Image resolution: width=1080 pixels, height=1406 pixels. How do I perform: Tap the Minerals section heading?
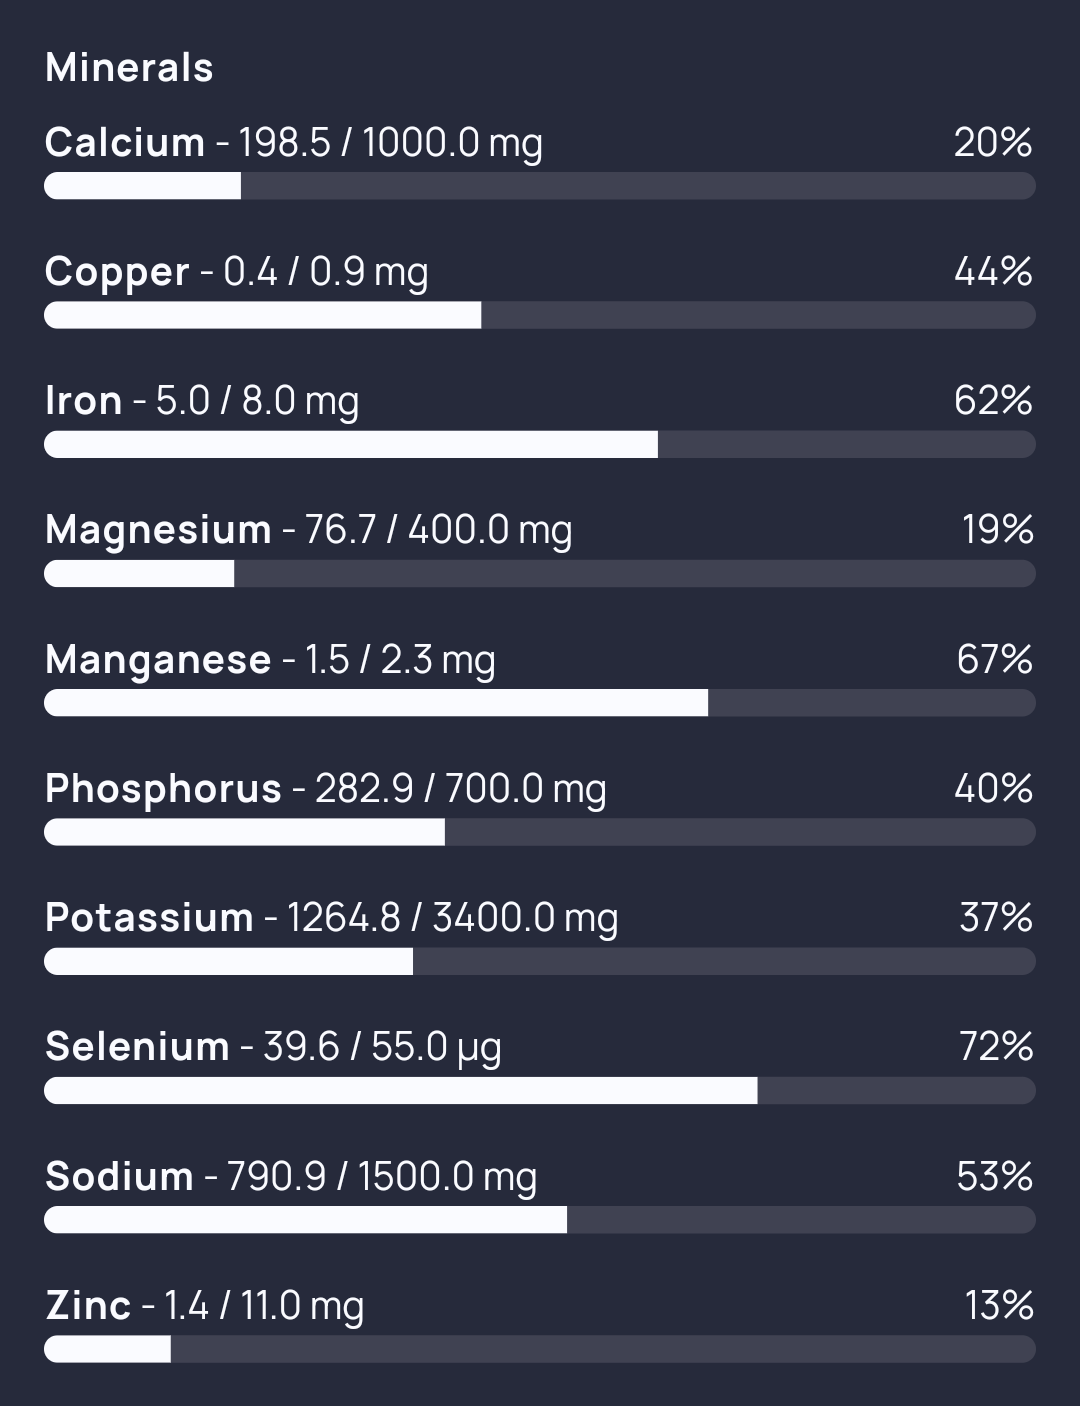[129, 68]
